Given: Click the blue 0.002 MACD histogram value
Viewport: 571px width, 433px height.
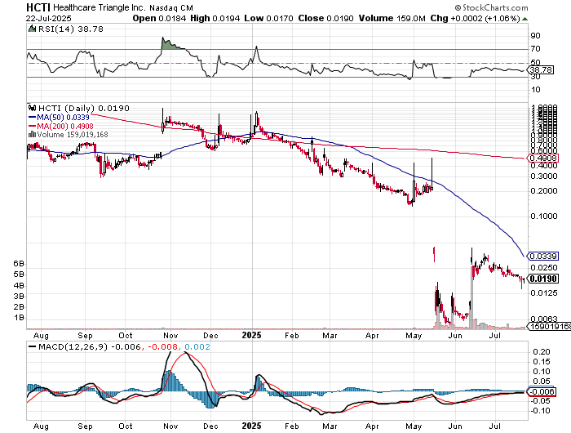Looking at the screenshot, I should [197, 347].
